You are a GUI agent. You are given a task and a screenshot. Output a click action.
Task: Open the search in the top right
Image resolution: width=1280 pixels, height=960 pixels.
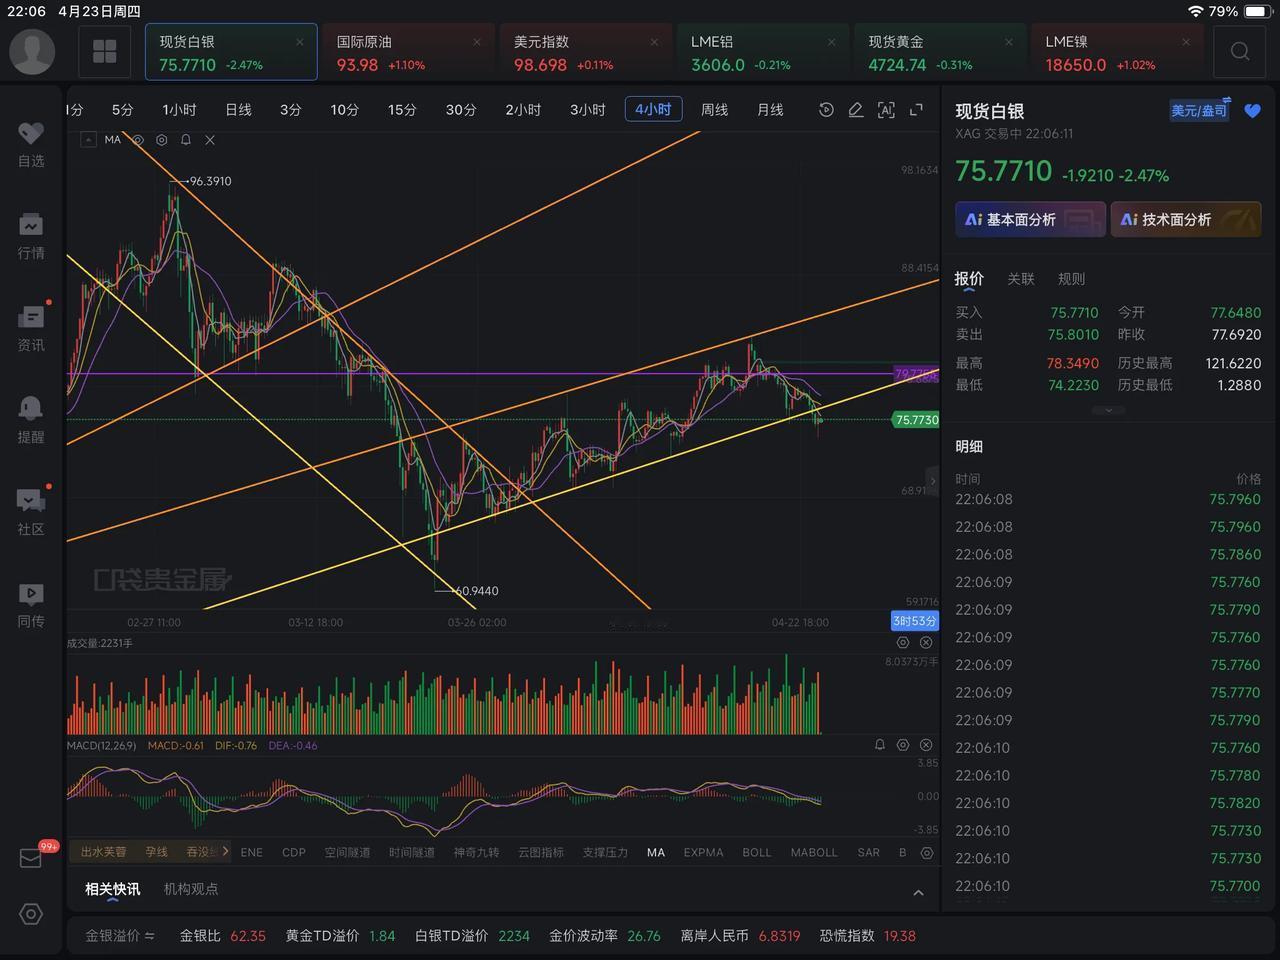1240,51
